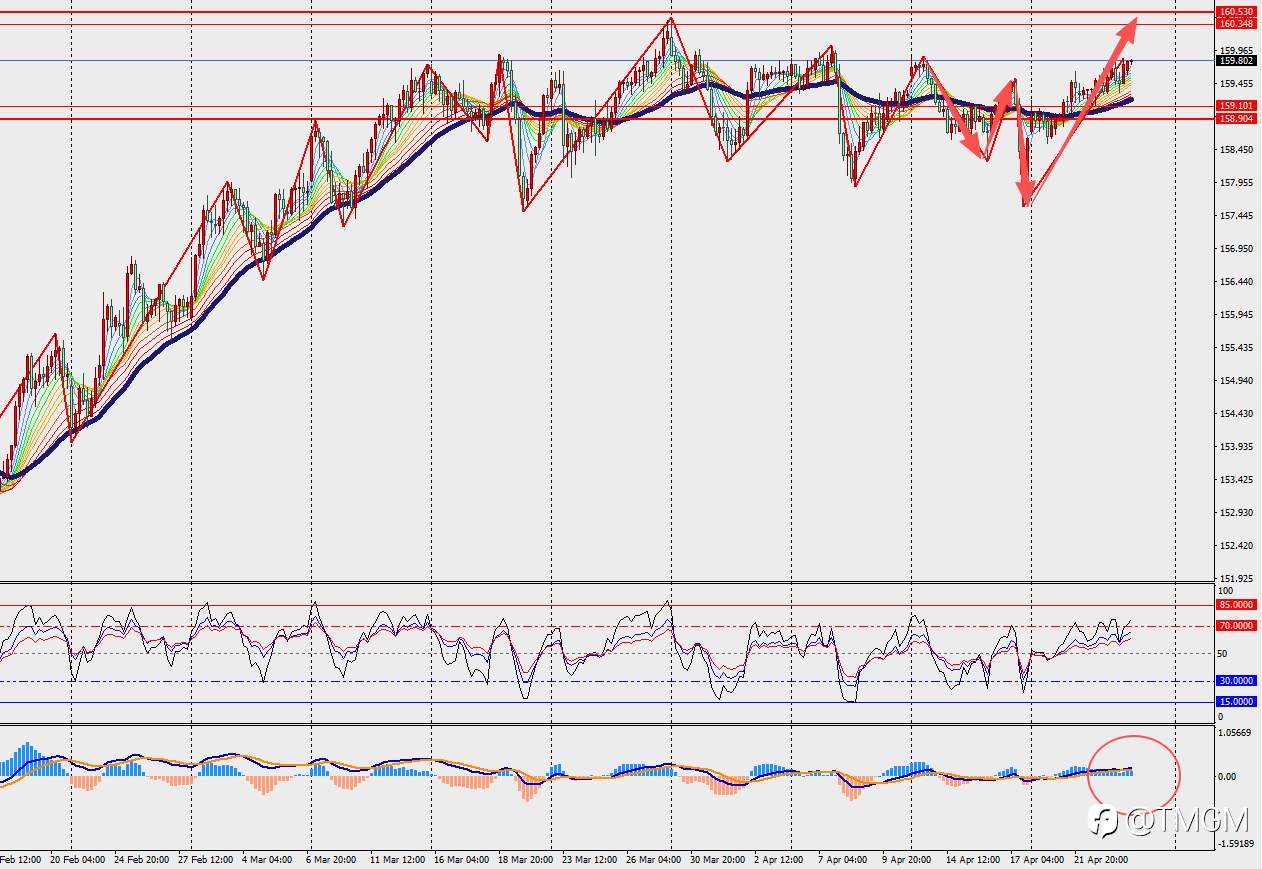Select the current price label 159.802
Screen dimensions: 1262x869
tap(1236, 60)
